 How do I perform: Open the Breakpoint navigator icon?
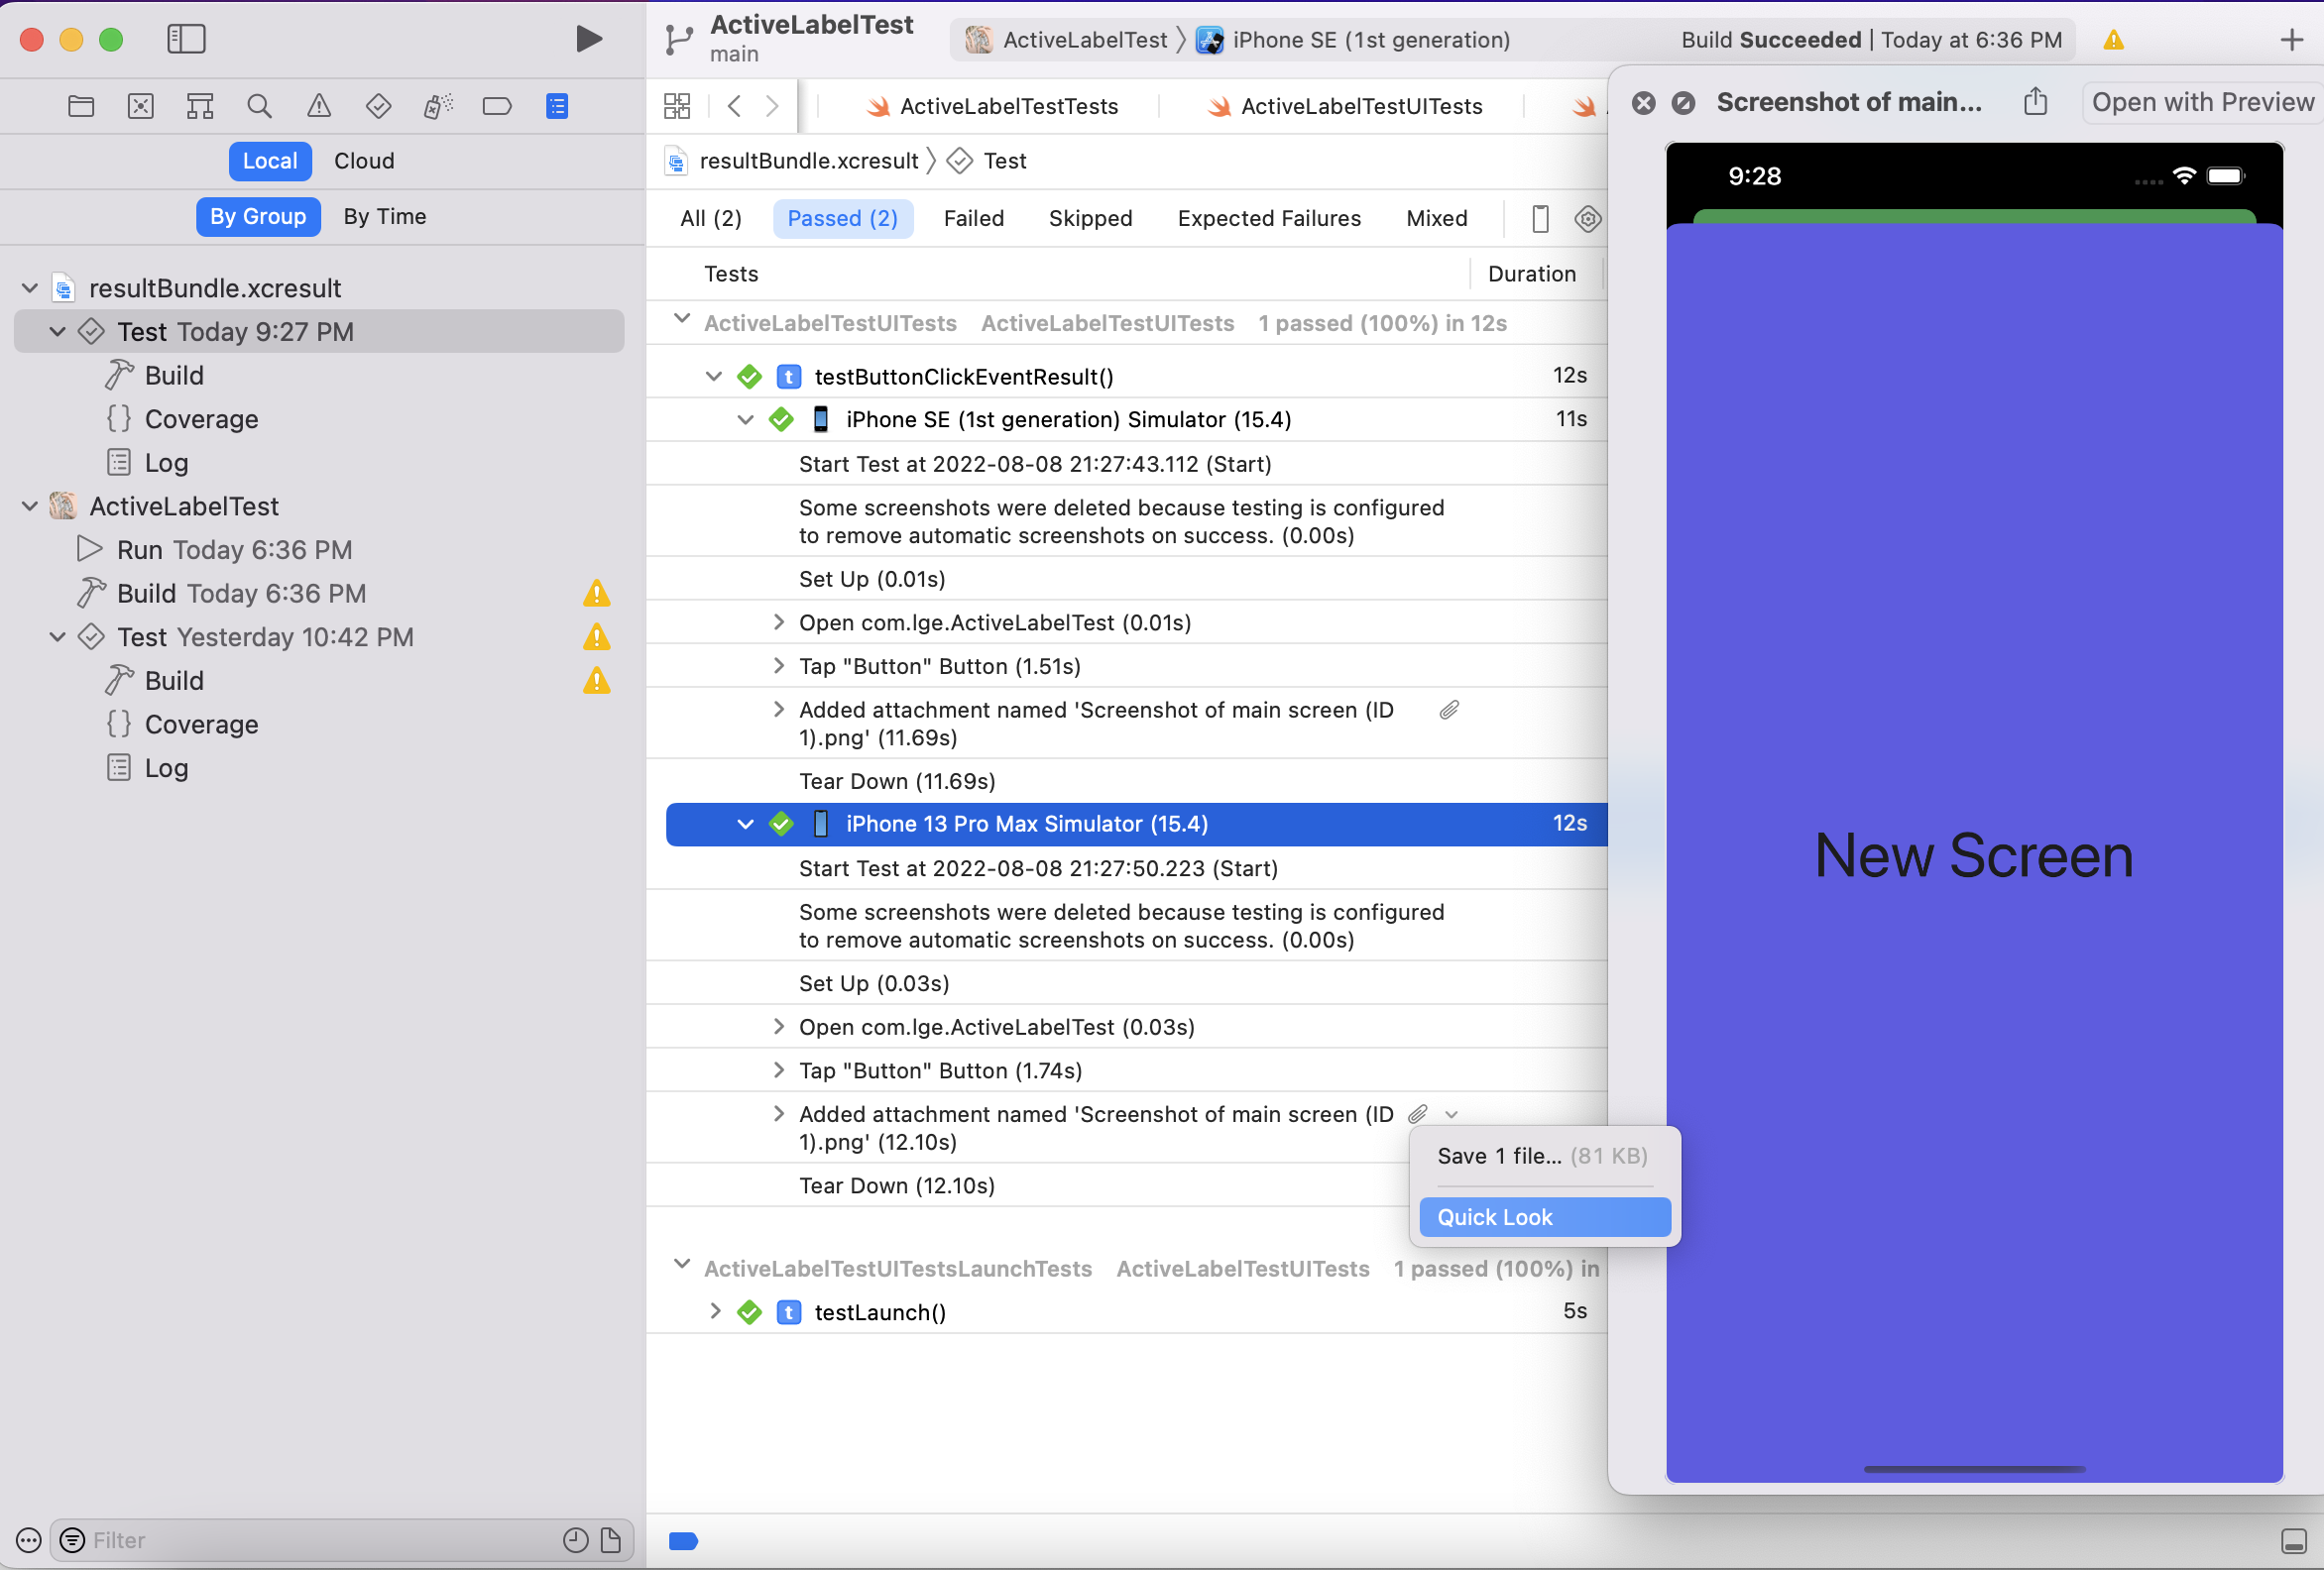(x=497, y=106)
